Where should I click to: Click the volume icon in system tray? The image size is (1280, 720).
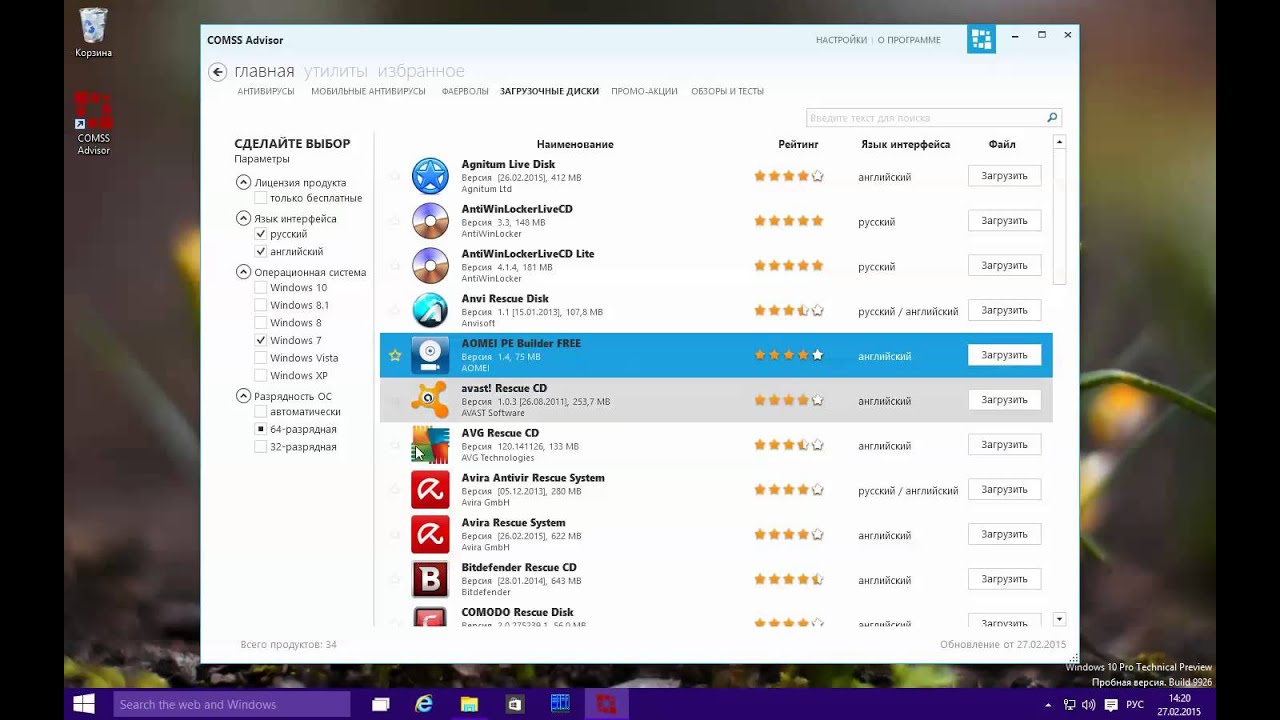(x=1089, y=704)
